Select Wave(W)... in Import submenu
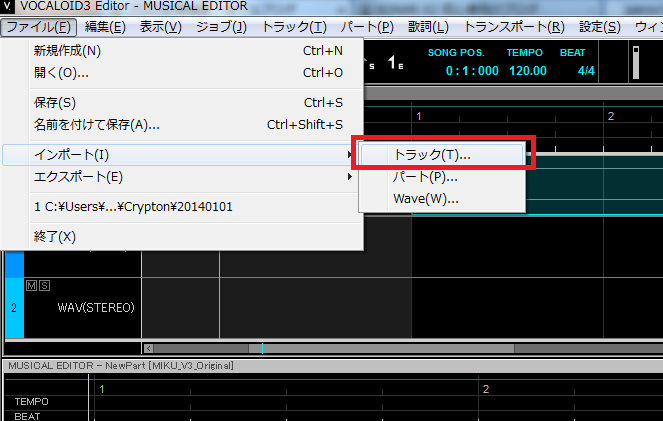Image resolution: width=663 pixels, height=421 pixels. (x=442, y=199)
